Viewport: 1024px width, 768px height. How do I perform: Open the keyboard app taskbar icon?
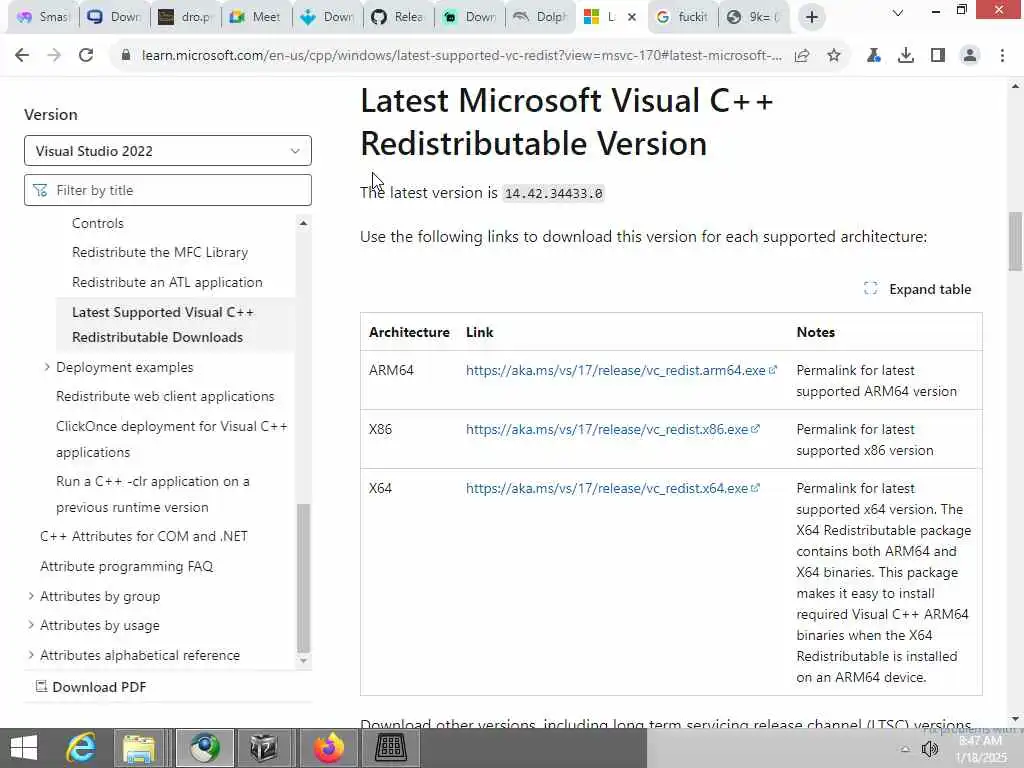pos(391,748)
